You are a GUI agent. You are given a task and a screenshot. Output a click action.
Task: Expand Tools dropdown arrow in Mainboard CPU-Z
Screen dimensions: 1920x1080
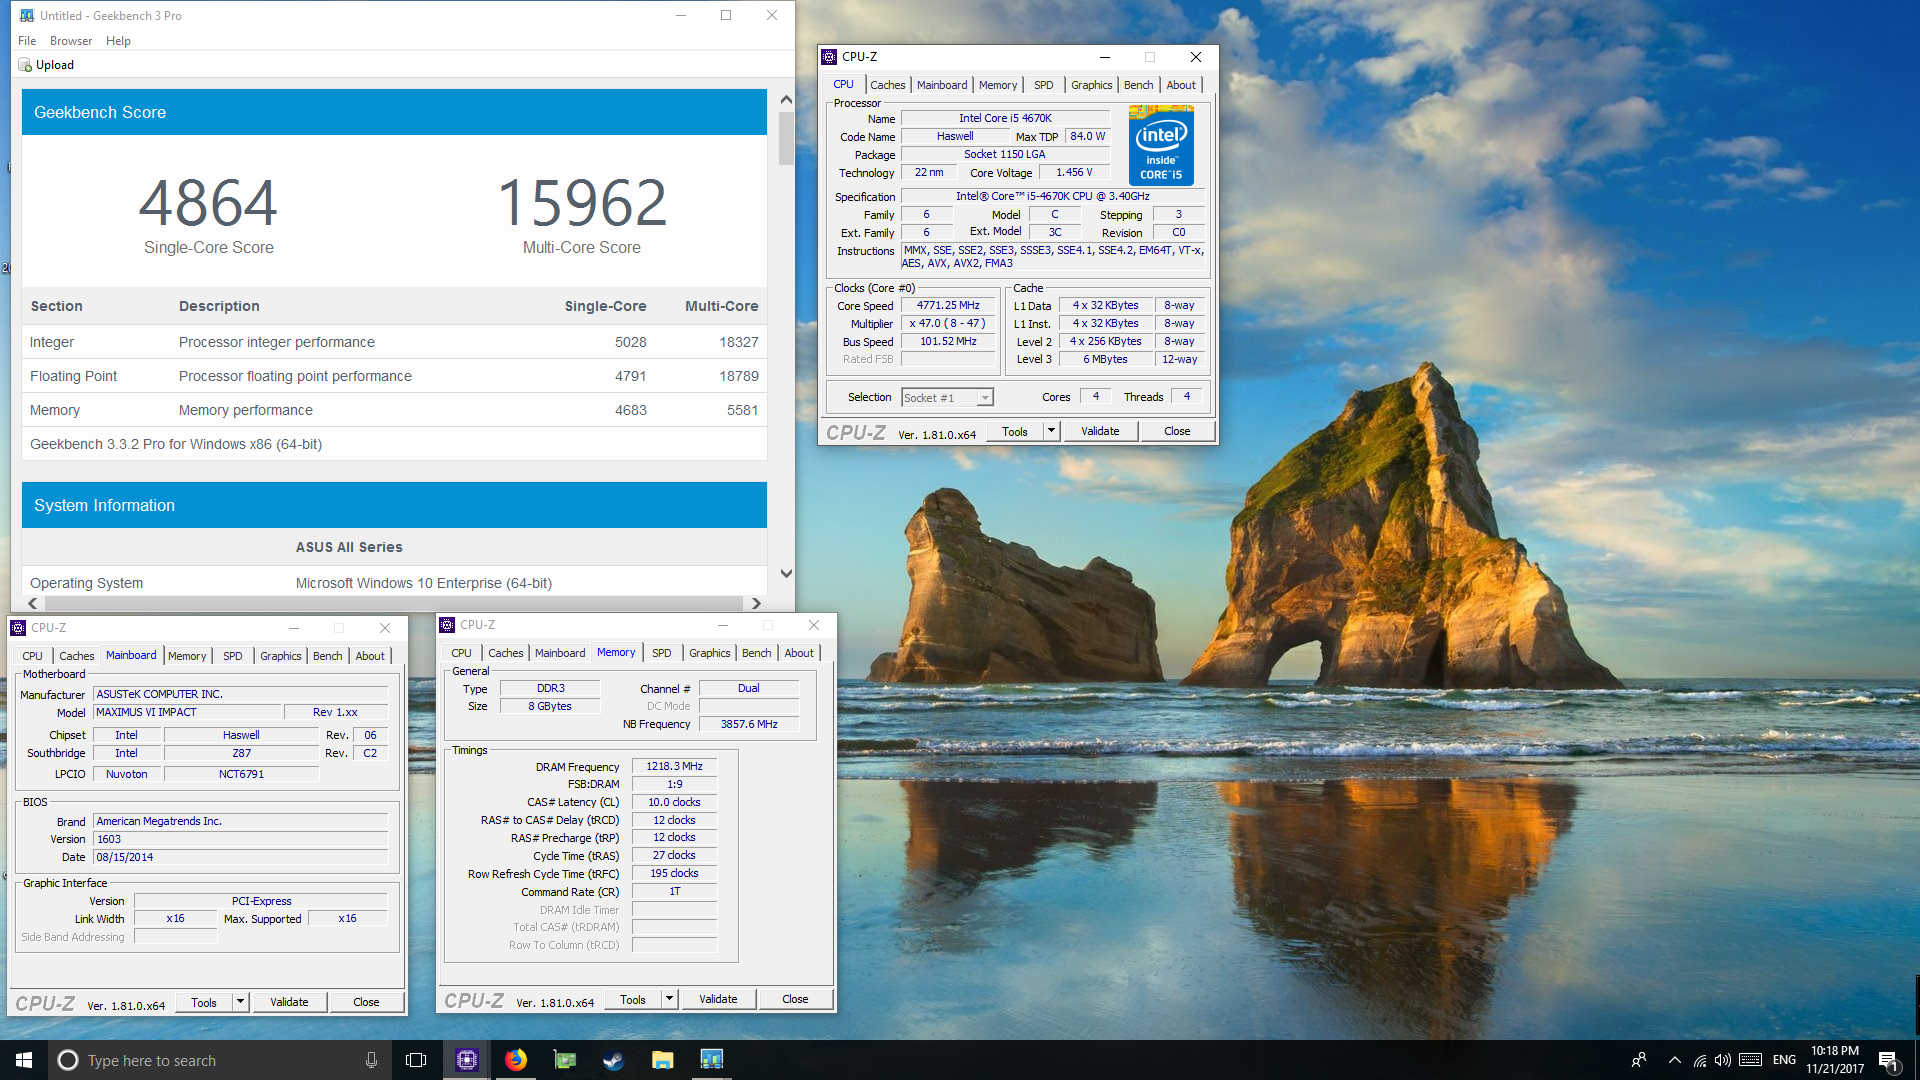point(240,1002)
